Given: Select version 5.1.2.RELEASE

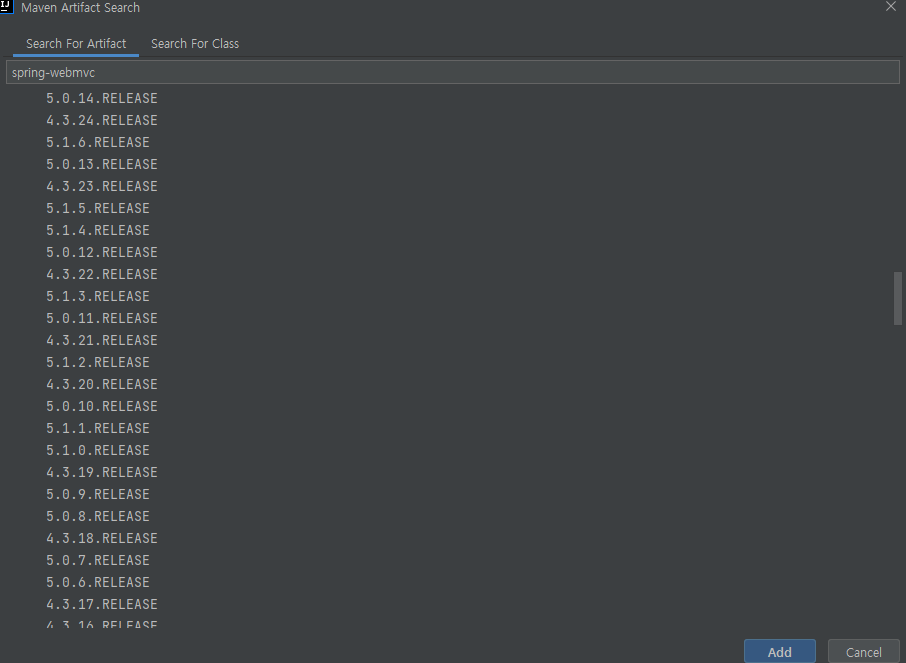Looking at the screenshot, I should pyautogui.click(x=98, y=362).
